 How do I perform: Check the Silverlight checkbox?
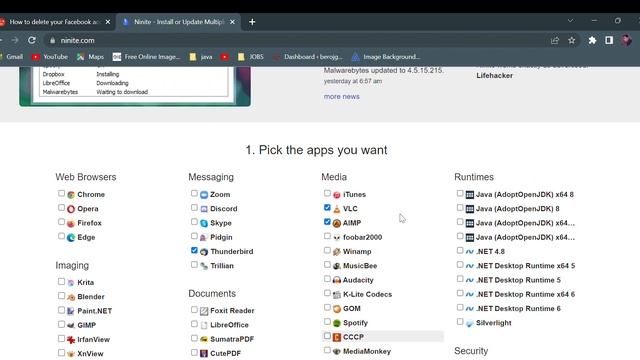click(x=460, y=322)
